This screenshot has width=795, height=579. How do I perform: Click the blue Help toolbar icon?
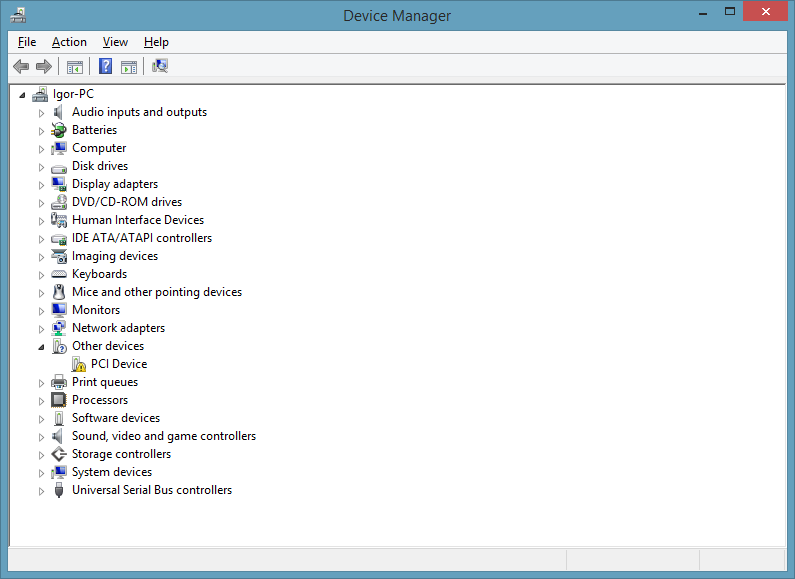click(x=105, y=66)
